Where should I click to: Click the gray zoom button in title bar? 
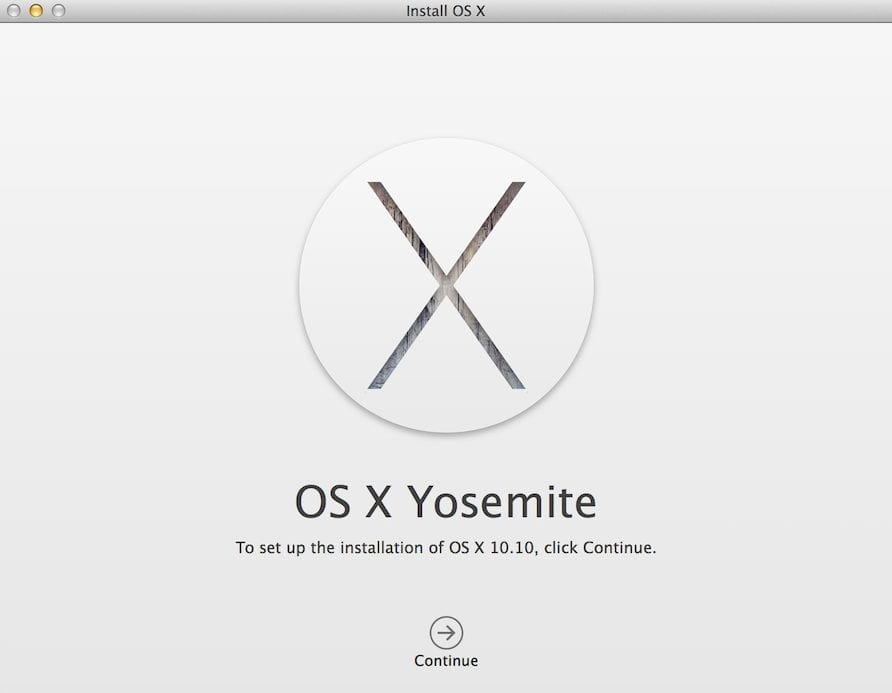tap(58, 11)
